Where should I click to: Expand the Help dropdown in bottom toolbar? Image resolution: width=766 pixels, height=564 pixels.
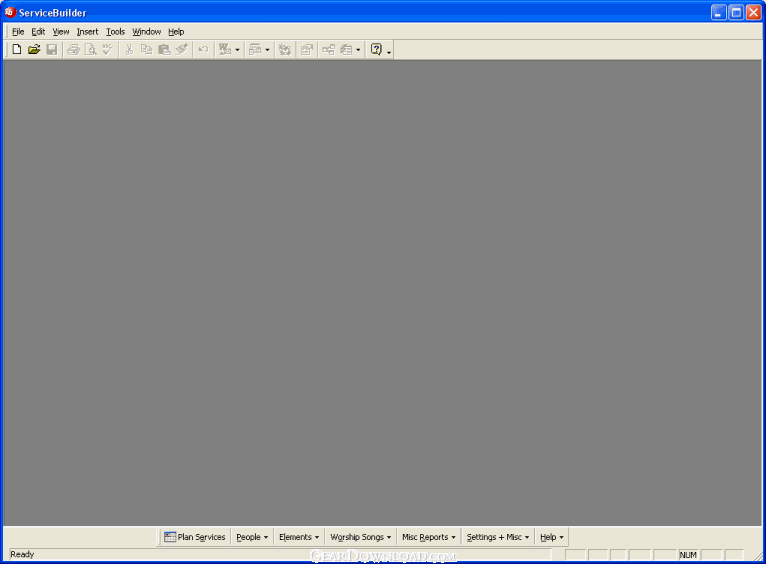(x=552, y=537)
